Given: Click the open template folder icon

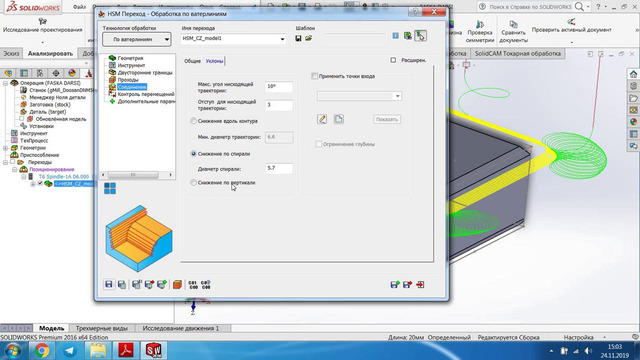Looking at the screenshot, I should point(309,38).
